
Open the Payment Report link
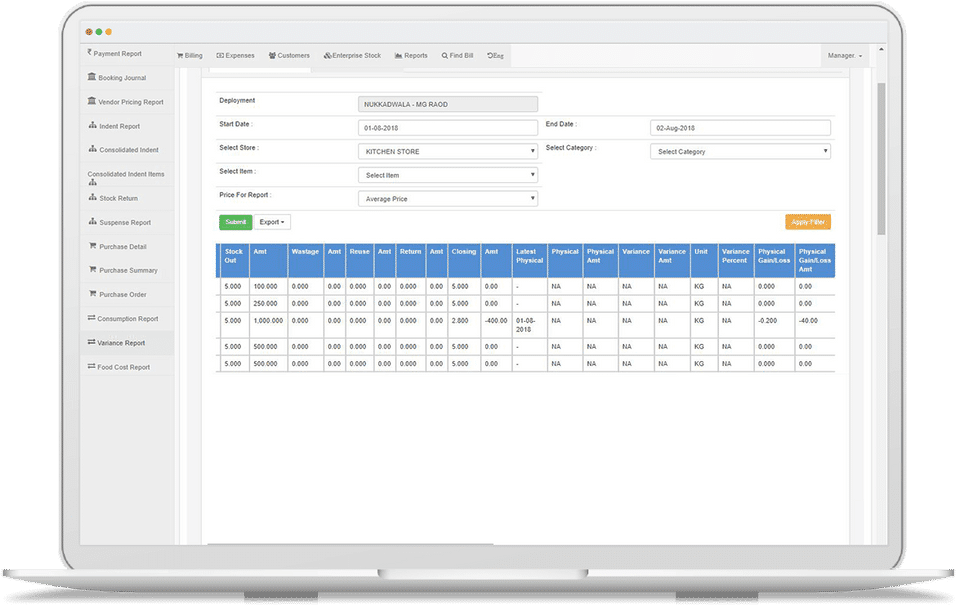(x=118, y=54)
